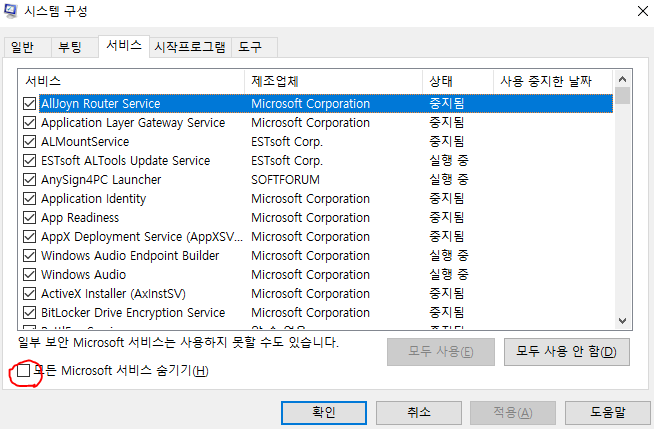Click 실행 중 status of AnySign4PC Launcher
Viewport: 654px width, 429px height.
coord(449,180)
